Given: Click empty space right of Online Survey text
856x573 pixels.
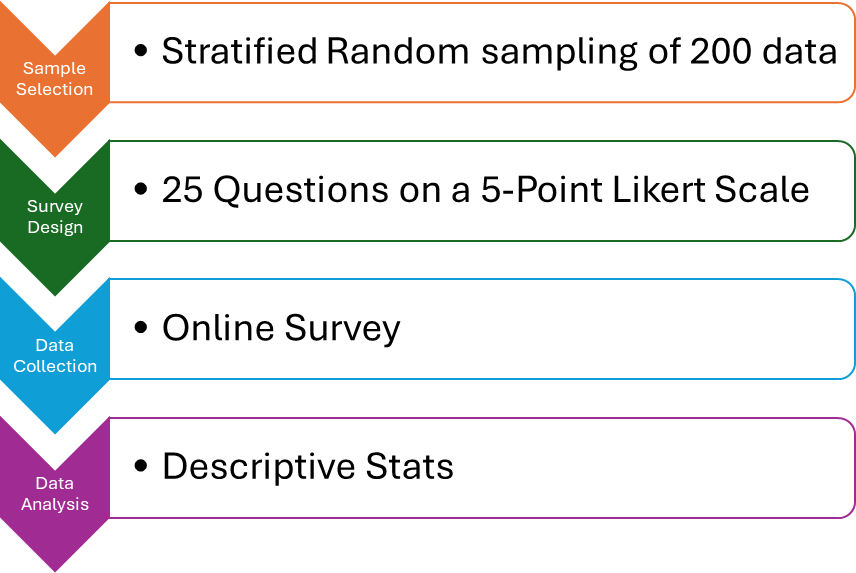Looking at the screenshot, I should (x=620, y=328).
